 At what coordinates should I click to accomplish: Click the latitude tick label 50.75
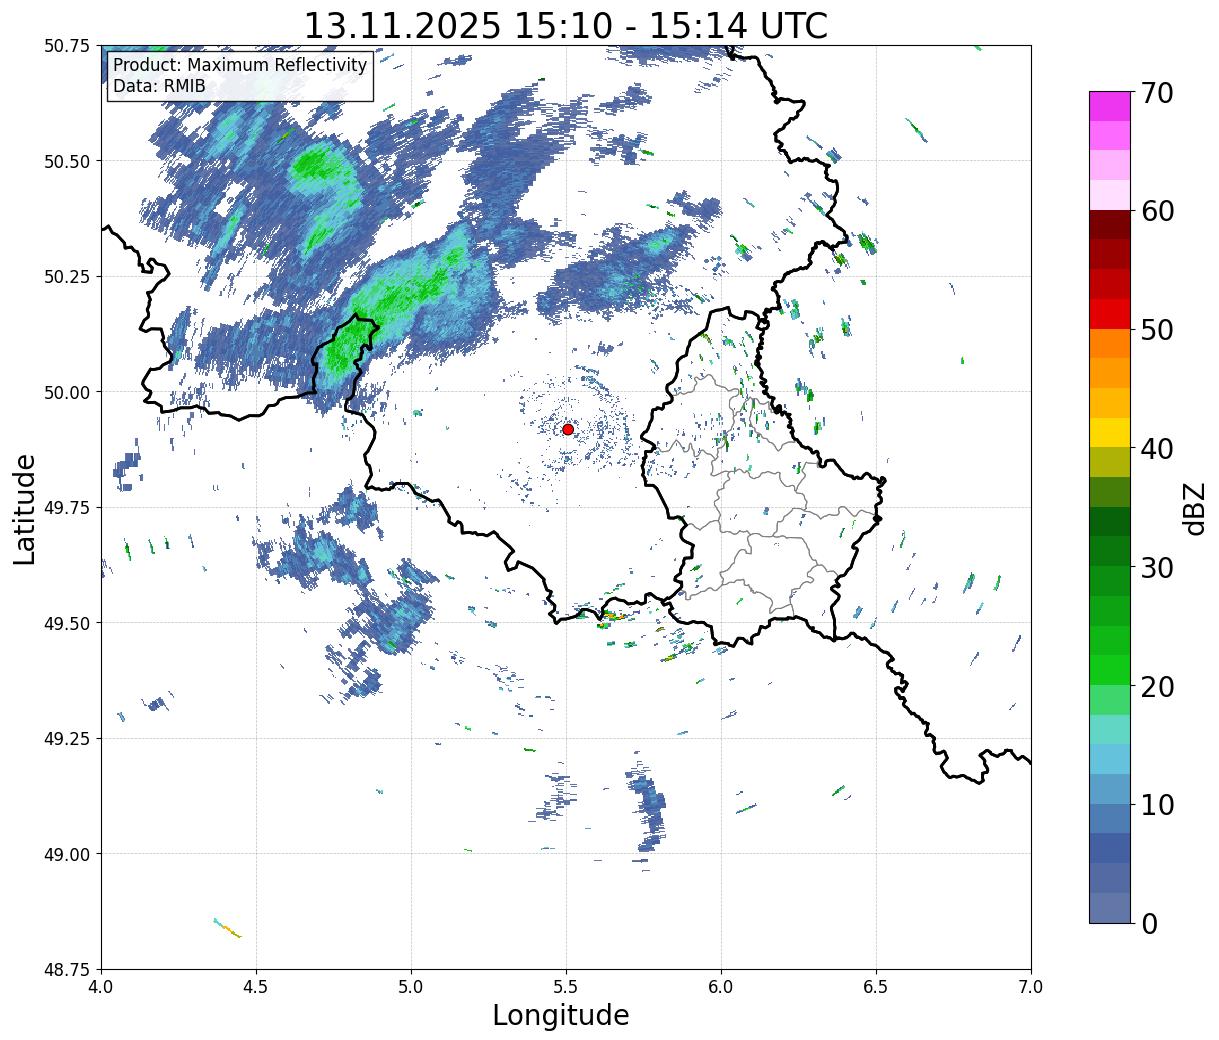coord(67,46)
